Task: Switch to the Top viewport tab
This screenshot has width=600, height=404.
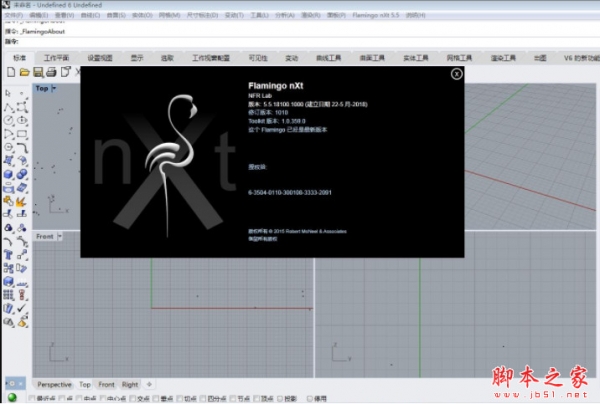Action: click(x=85, y=384)
